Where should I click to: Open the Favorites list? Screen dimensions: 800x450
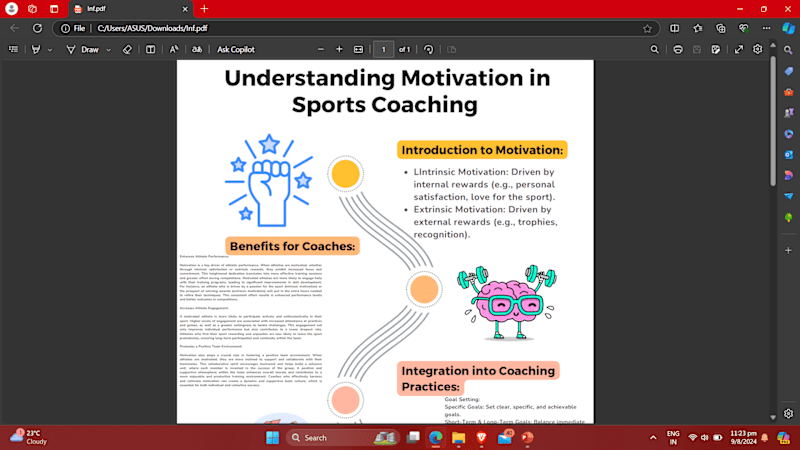click(x=697, y=28)
